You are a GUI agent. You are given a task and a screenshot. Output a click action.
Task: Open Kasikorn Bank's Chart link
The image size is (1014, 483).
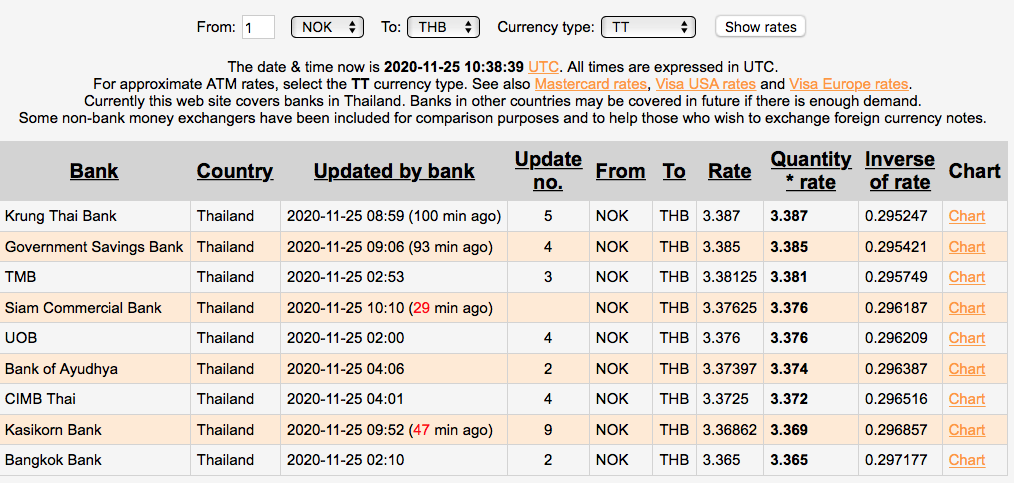tap(966, 430)
